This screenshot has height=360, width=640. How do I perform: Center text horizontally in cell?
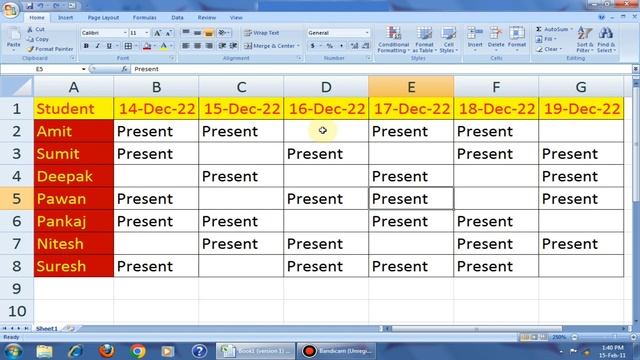197,46
